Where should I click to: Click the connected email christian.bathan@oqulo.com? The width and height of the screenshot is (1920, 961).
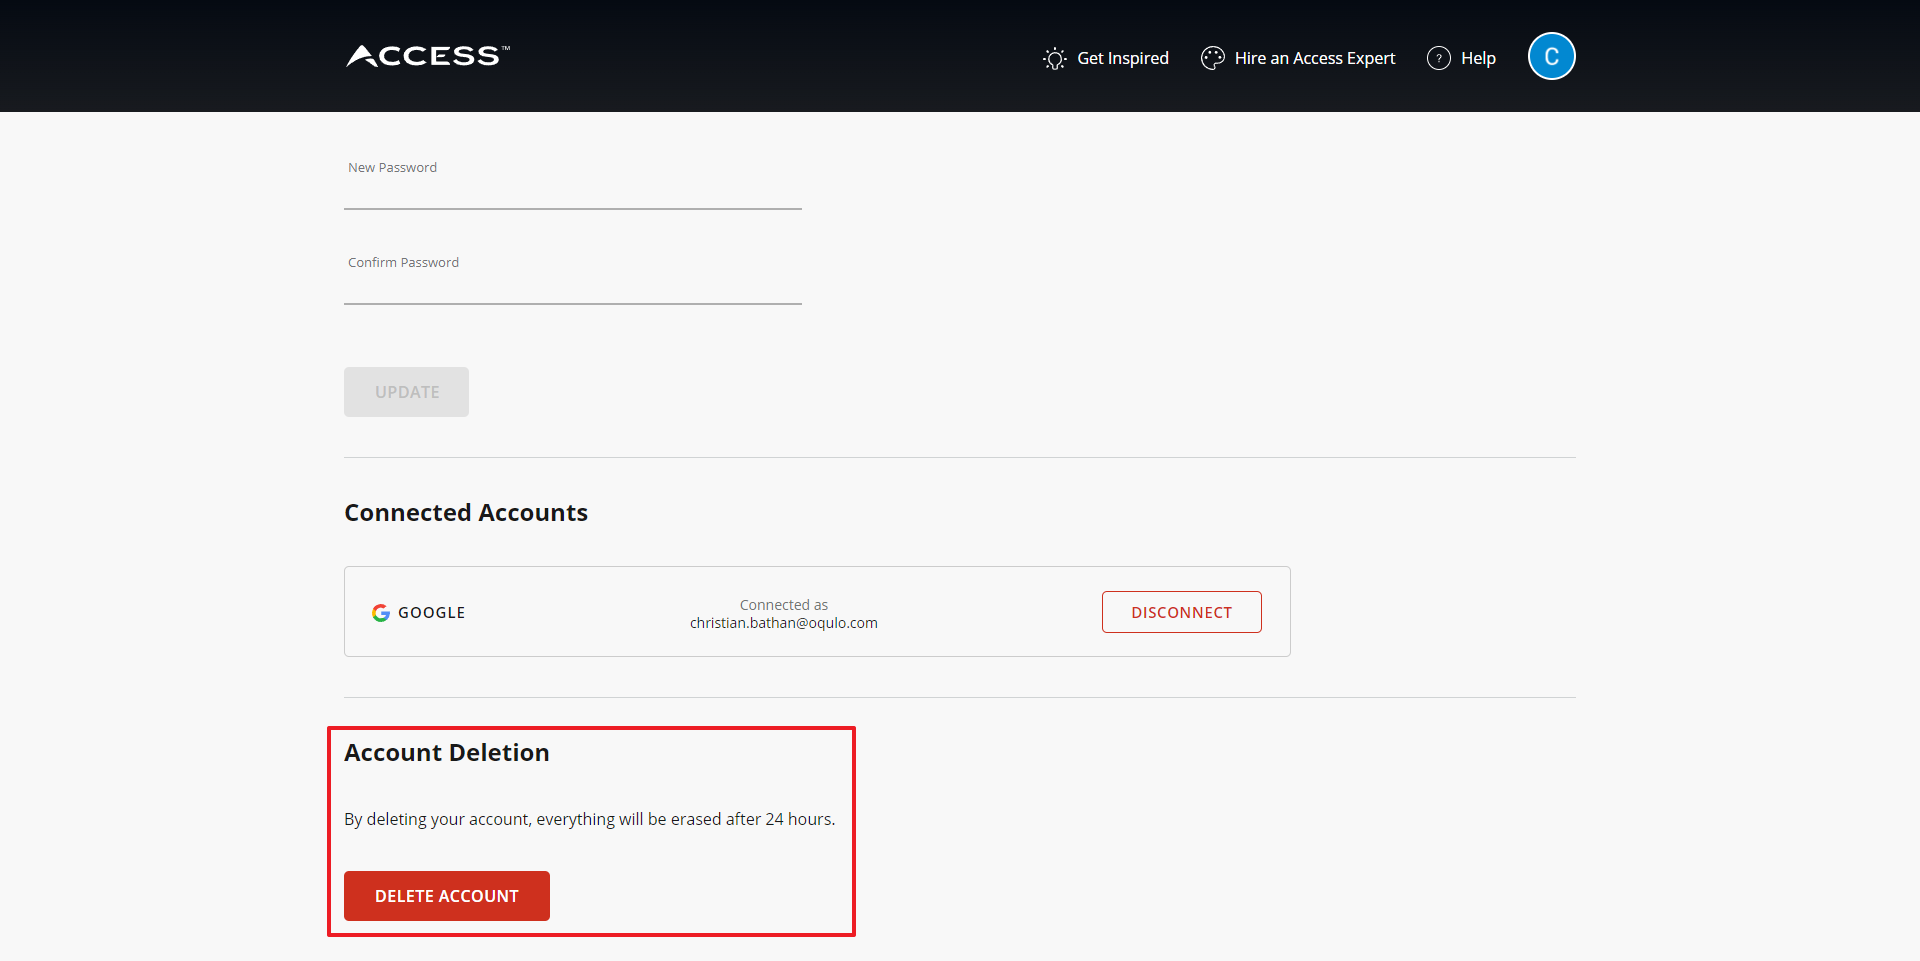click(783, 623)
